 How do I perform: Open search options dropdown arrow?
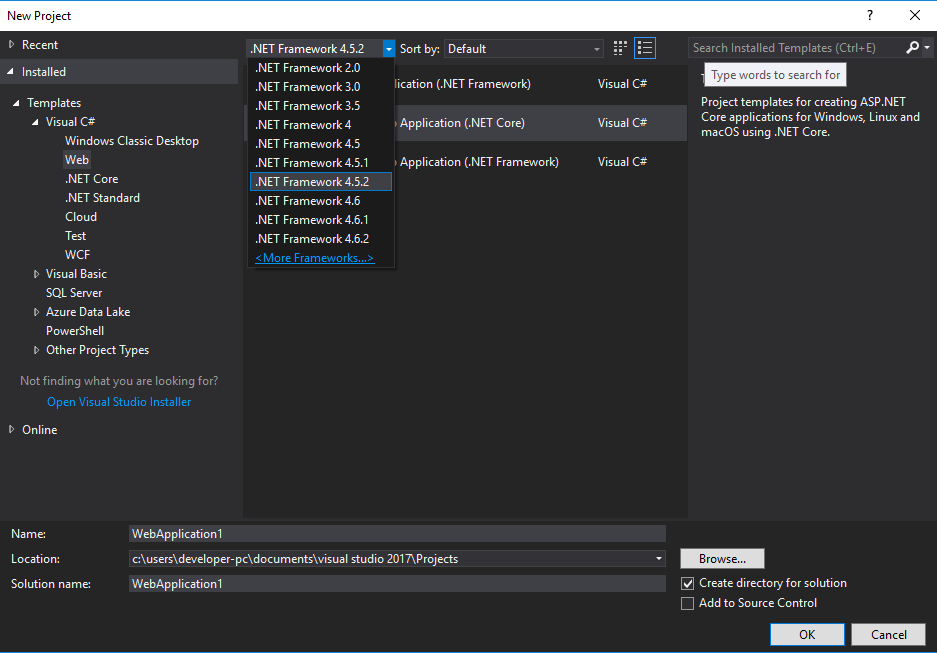(927, 48)
